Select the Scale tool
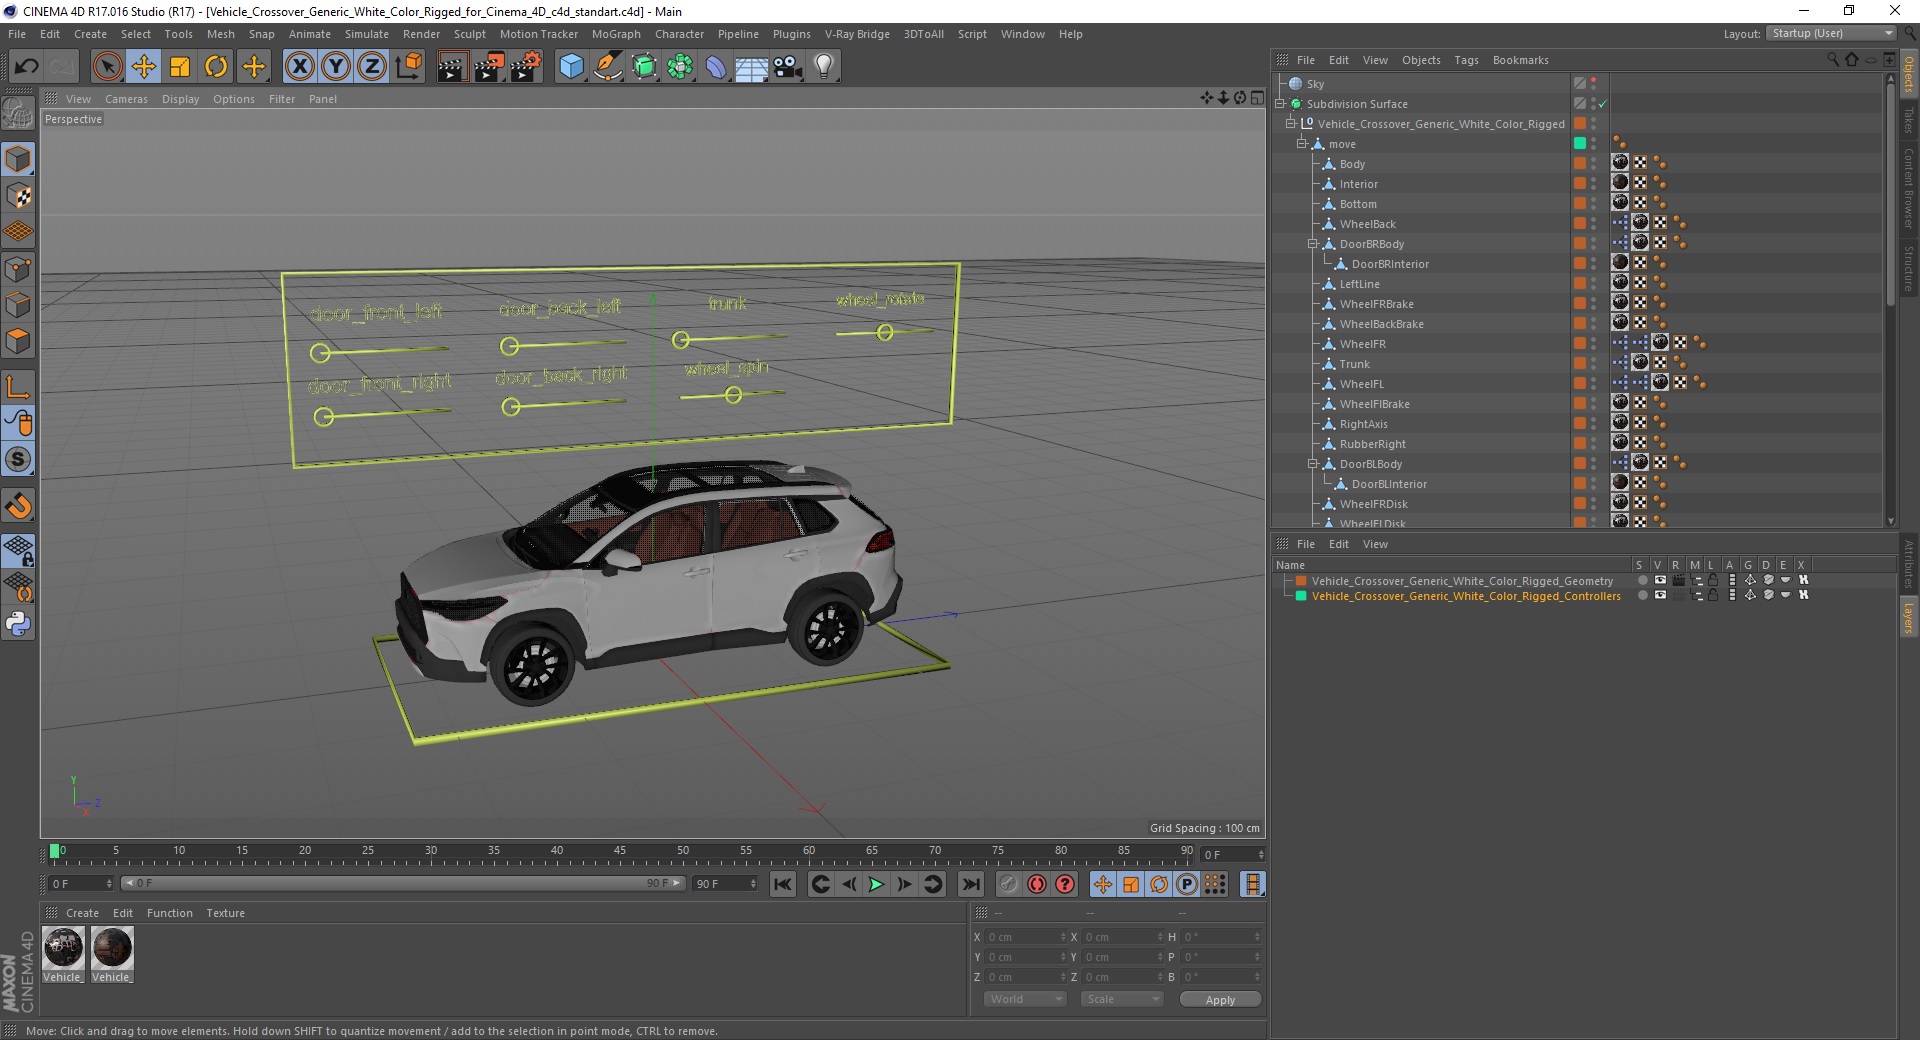1920x1040 pixels. (180, 67)
